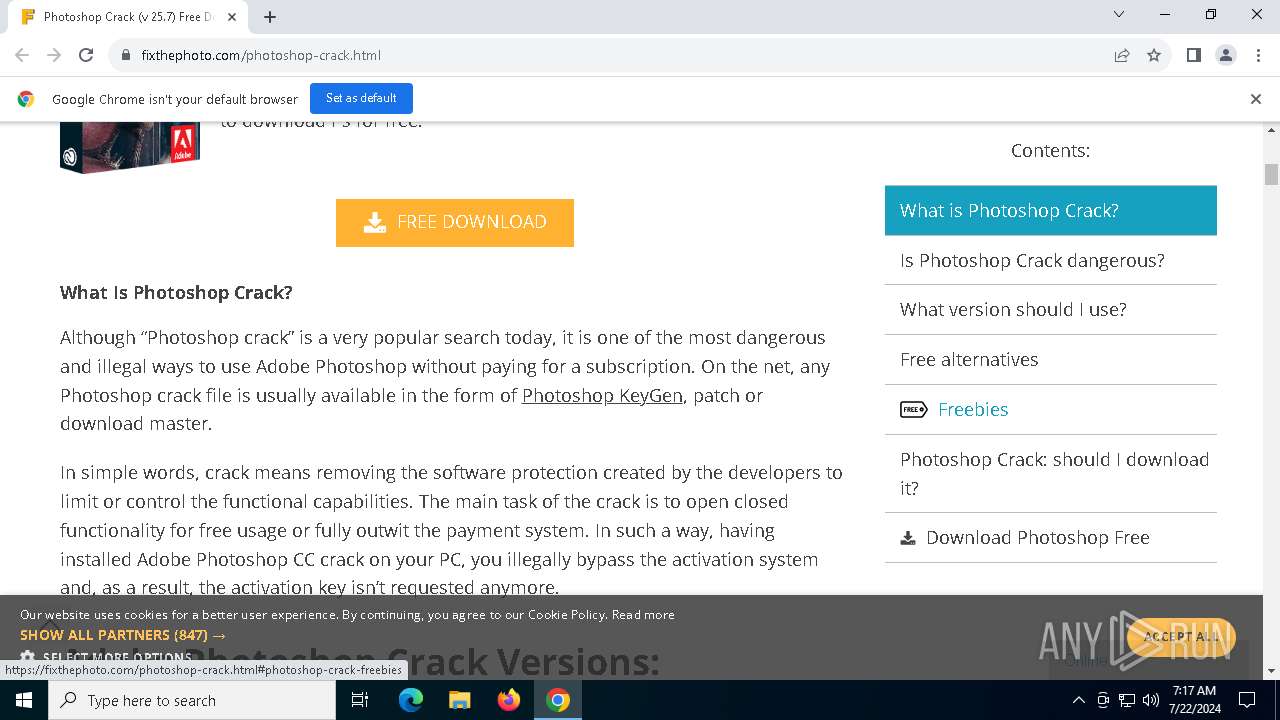Open the Chrome side panel
Image resolution: width=1280 pixels, height=720 pixels.
(1193, 55)
